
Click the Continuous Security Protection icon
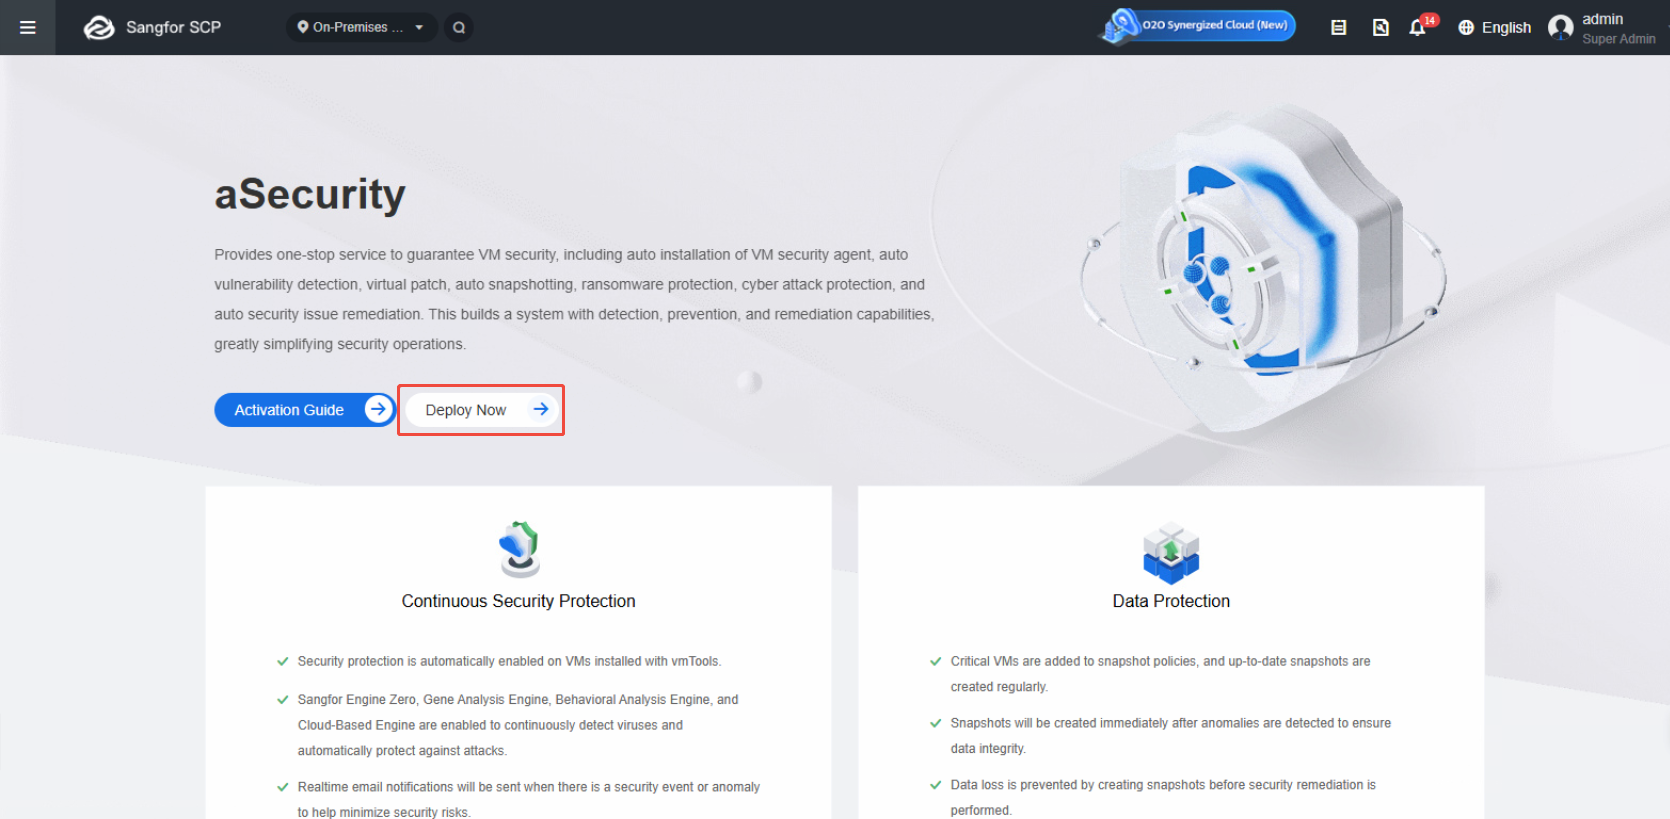pyautogui.click(x=519, y=549)
